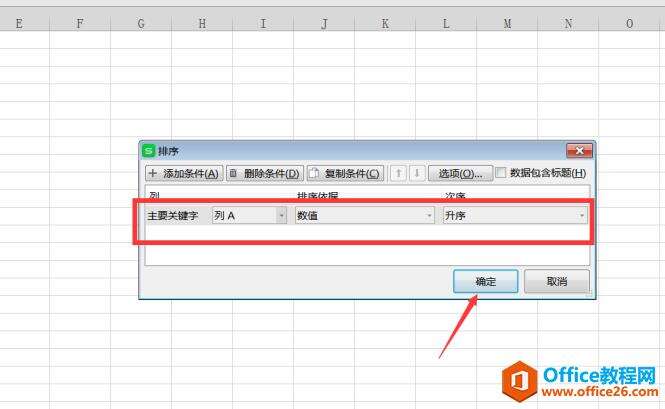Viewport: 665px width, 409px height.
Task: Close the 排序 dialog window
Action: (579, 151)
